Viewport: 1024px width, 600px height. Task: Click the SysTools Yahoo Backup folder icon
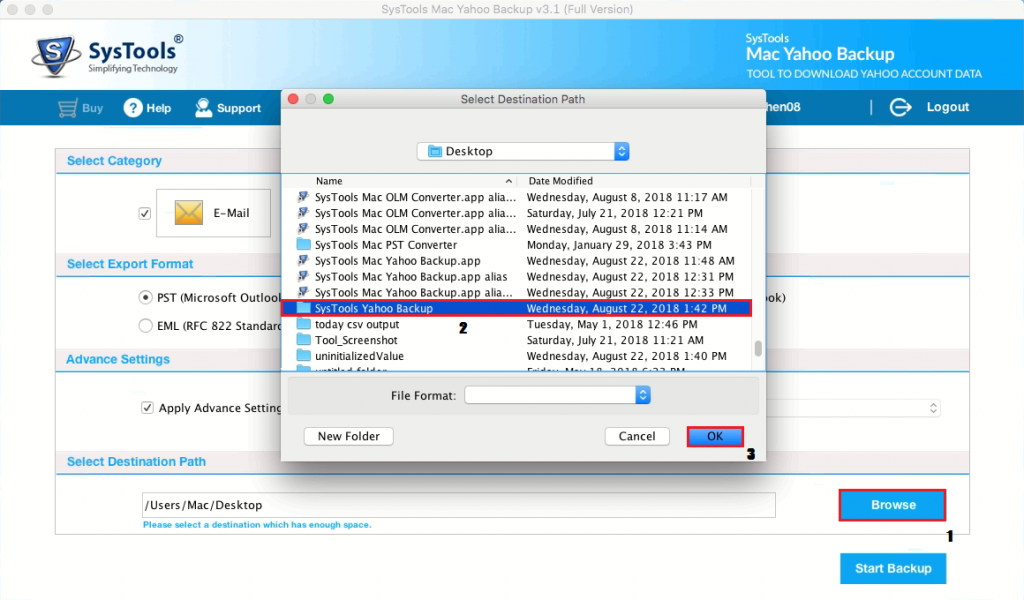303,308
